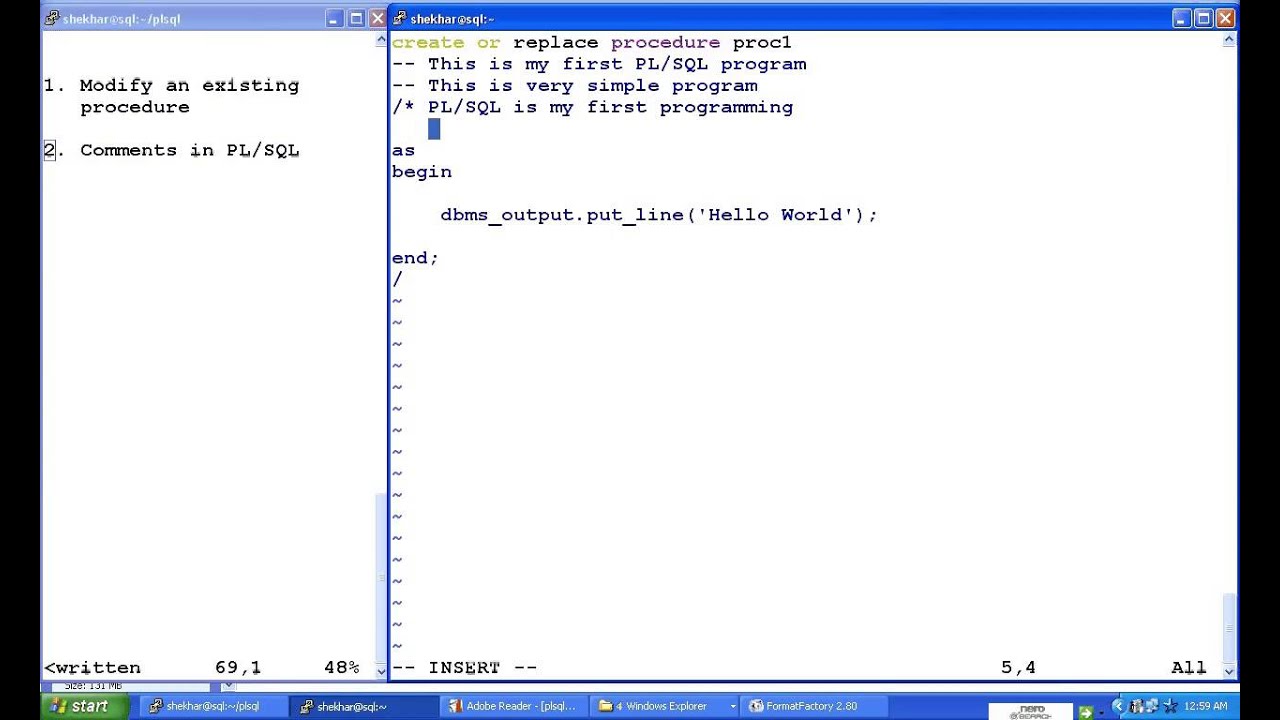
Task: Click the dbms_output.put_line statement
Action: point(659,215)
